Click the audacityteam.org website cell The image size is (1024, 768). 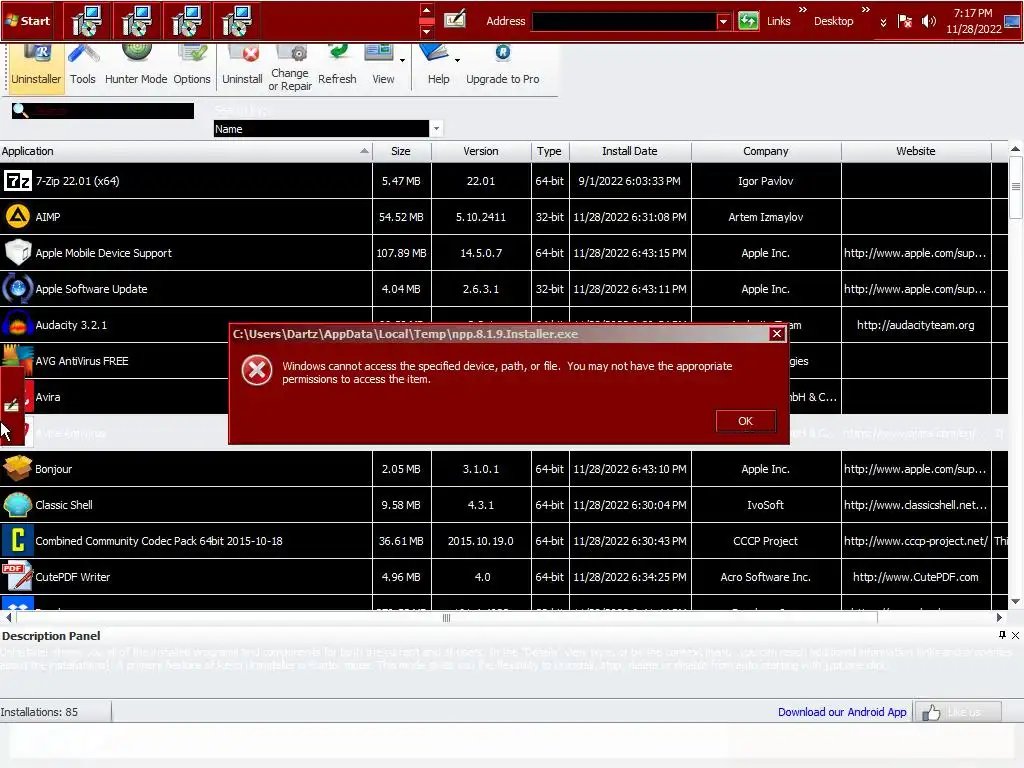(916, 325)
